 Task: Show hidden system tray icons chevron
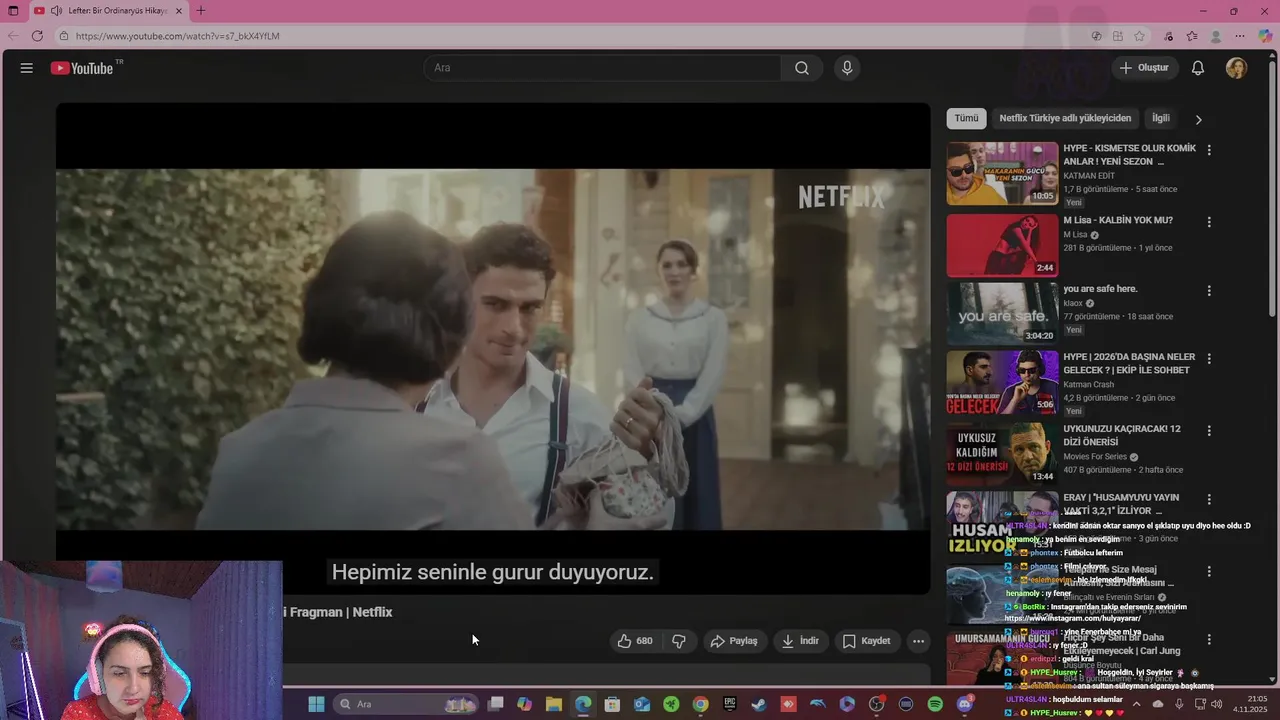tap(1136, 704)
